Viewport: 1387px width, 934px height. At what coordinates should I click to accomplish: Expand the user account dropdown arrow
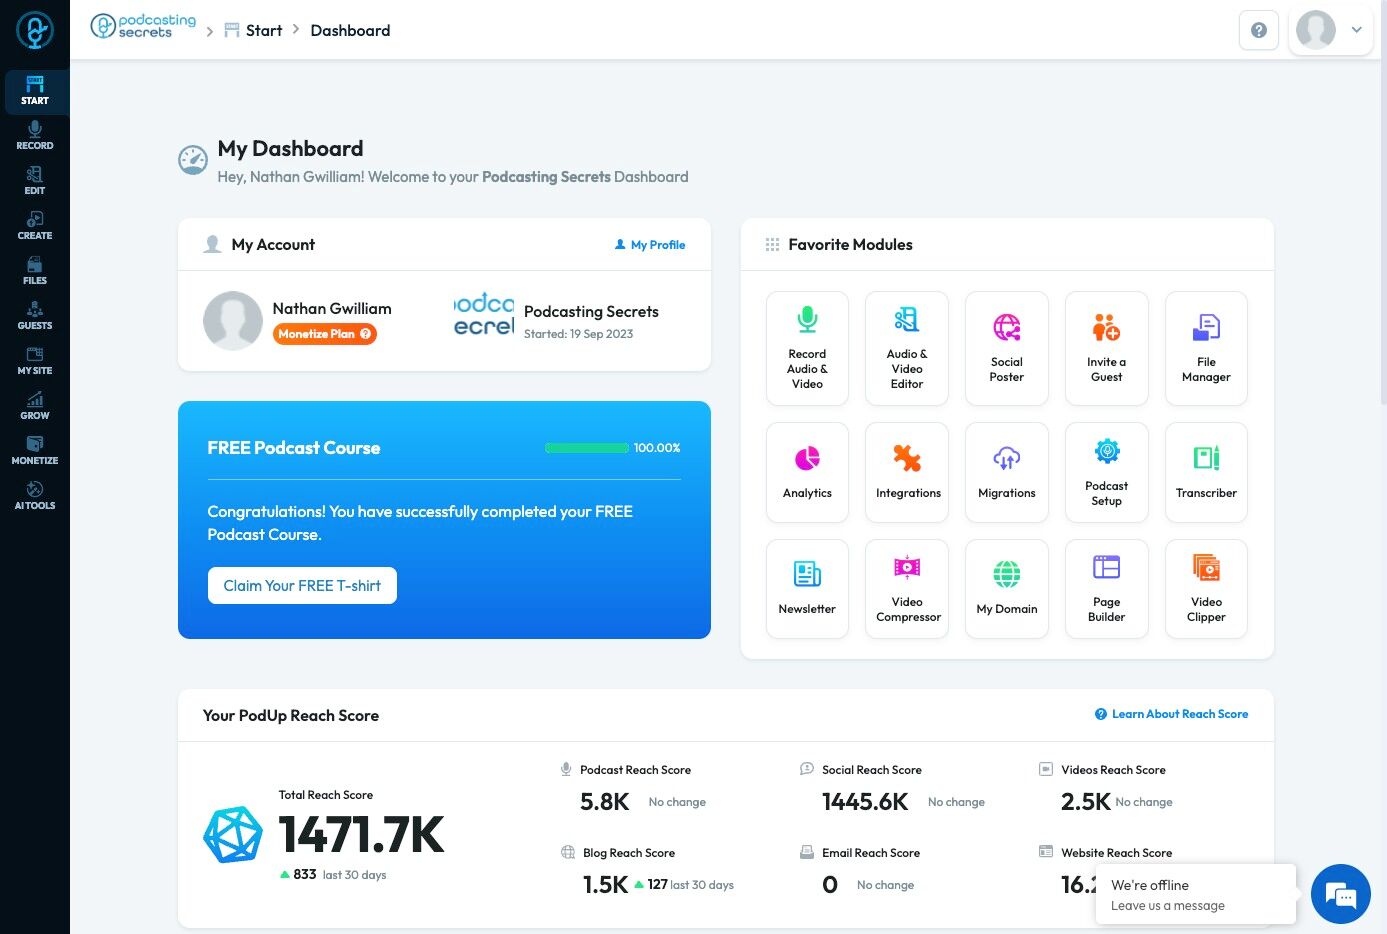tap(1357, 30)
